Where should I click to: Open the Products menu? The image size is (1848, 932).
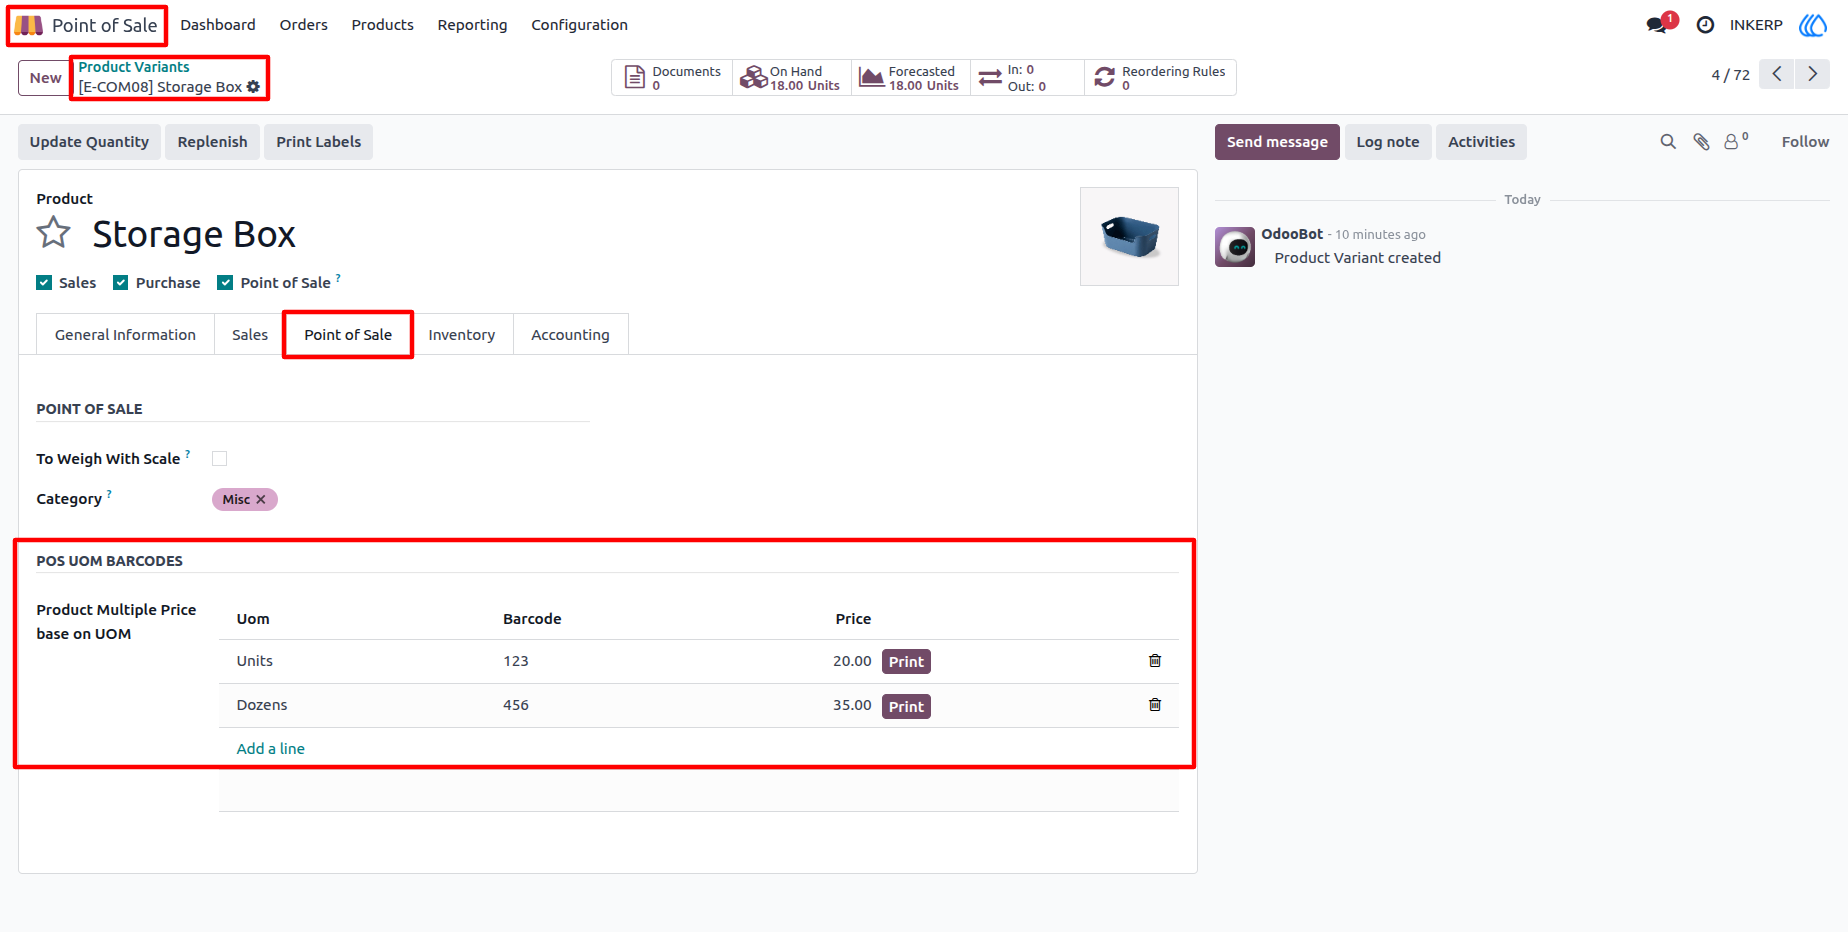coord(382,25)
